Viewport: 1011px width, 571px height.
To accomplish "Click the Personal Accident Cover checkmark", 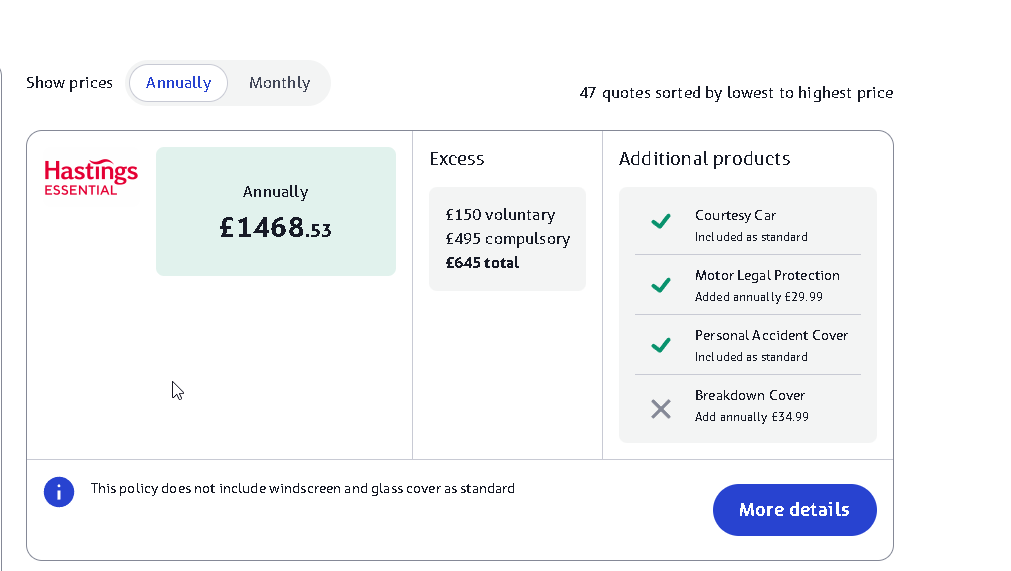I will click(x=660, y=345).
